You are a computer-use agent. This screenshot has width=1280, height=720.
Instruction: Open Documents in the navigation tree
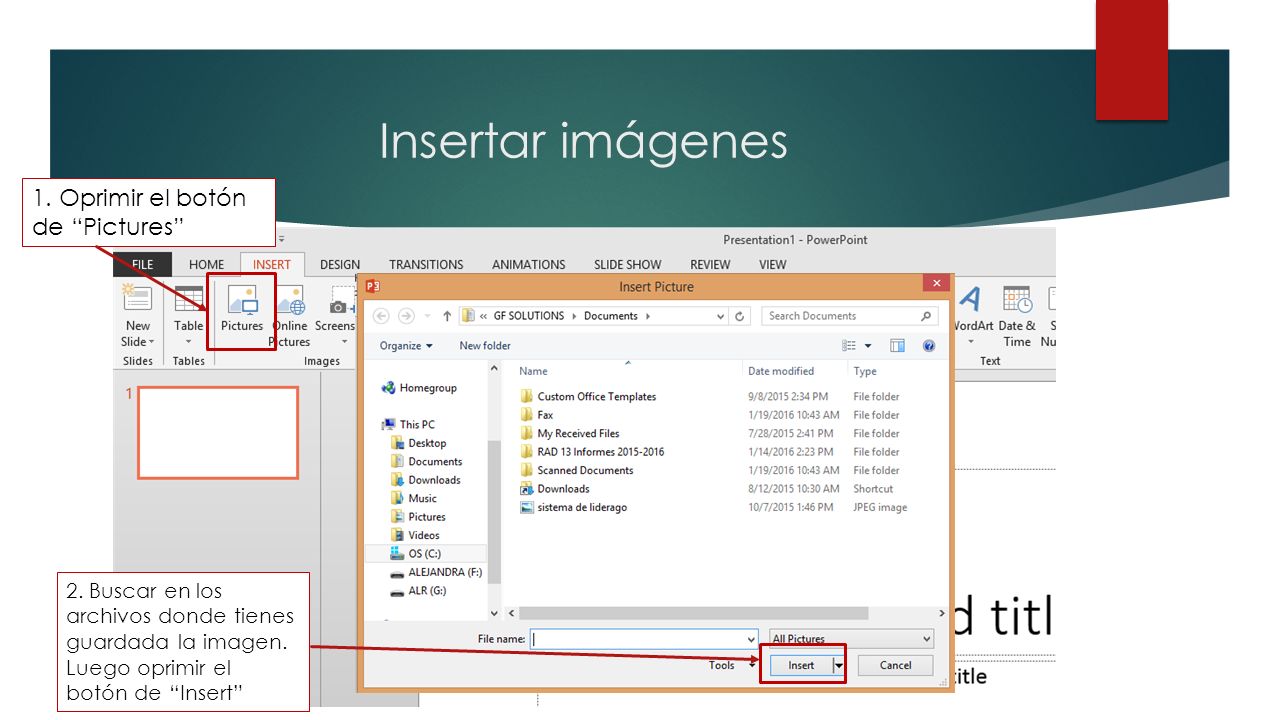pyautogui.click(x=435, y=462)
